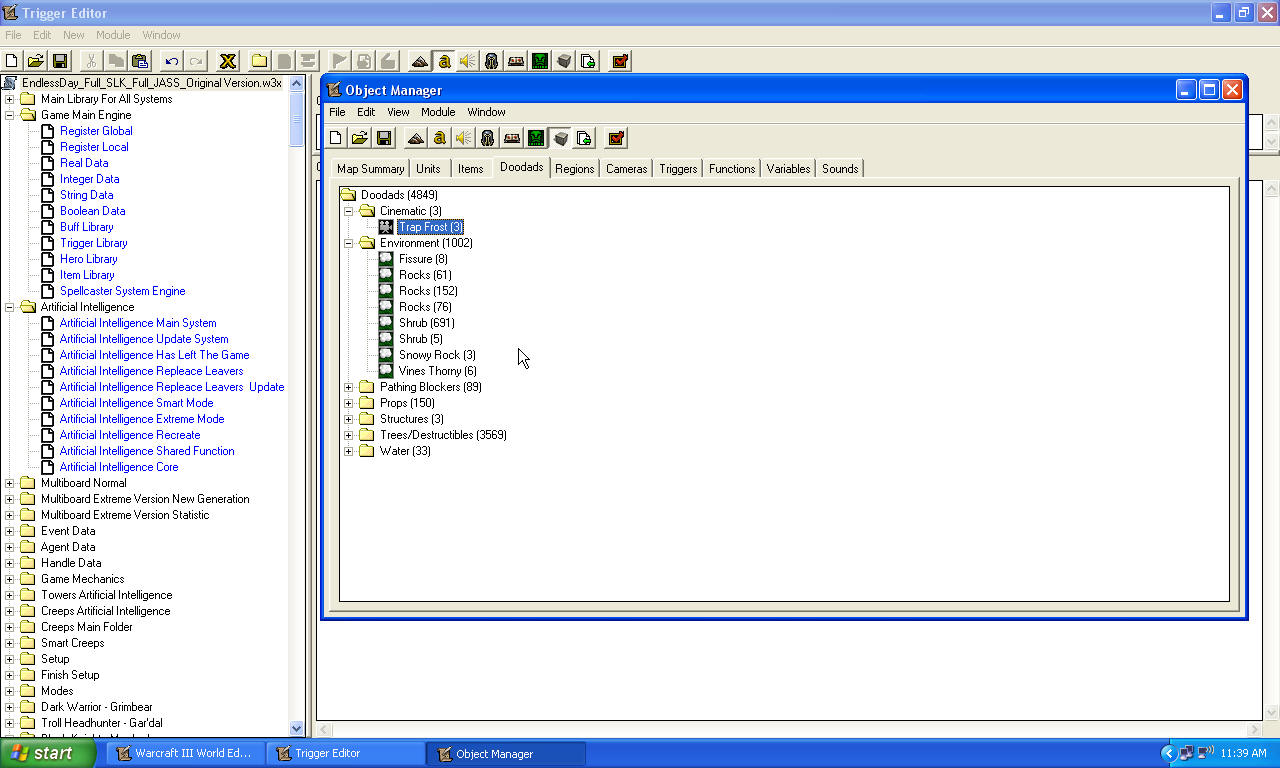Open Object Editor from Object Manager toolbar
Screen dimensions: 1280x768
point(488,138)
